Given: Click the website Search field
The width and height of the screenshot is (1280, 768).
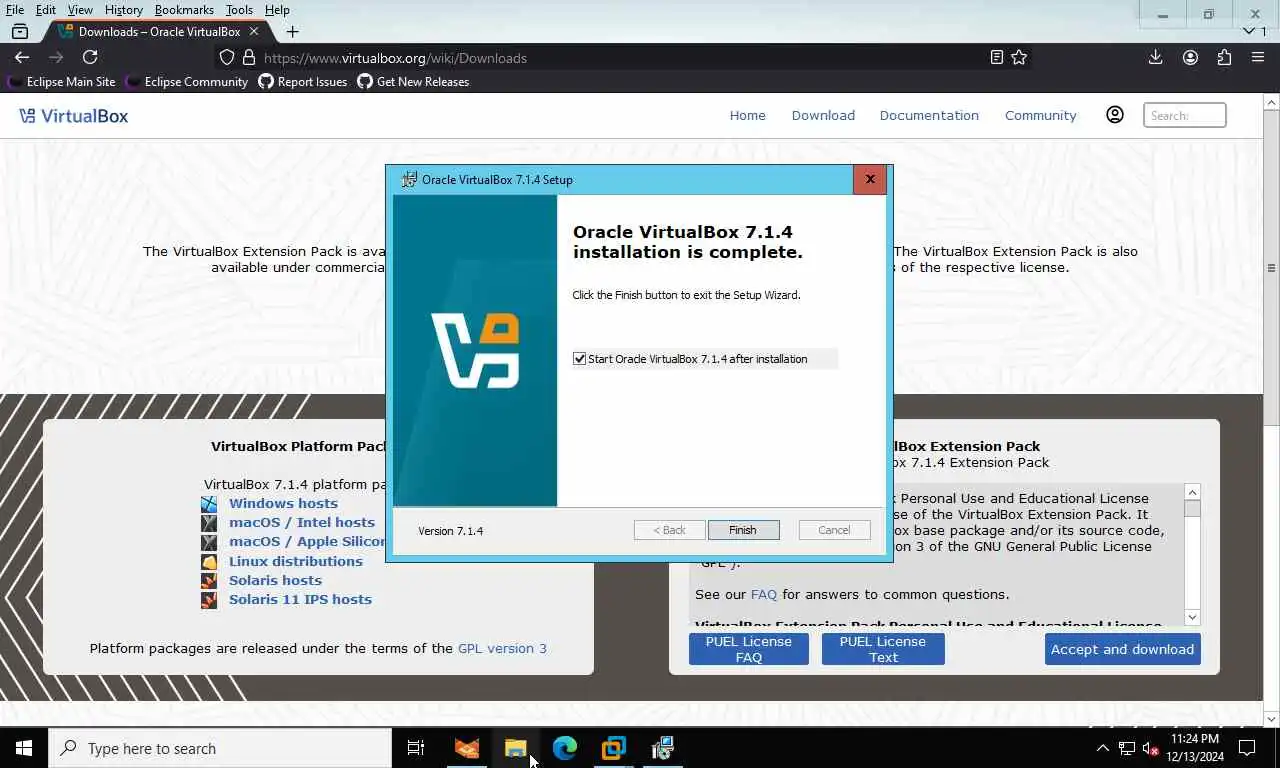Looking at the screenshot, I should click(1185, 115).
